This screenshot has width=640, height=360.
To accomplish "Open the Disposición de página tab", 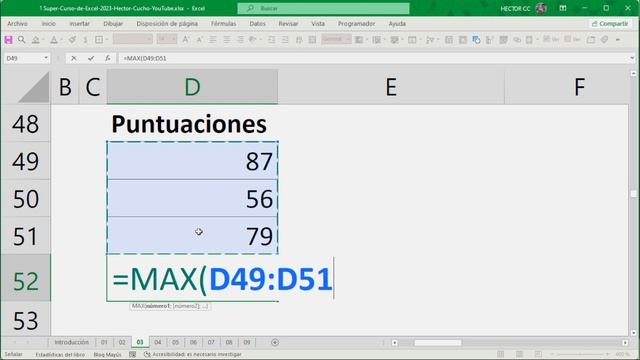I will click(x=167, y=24).
